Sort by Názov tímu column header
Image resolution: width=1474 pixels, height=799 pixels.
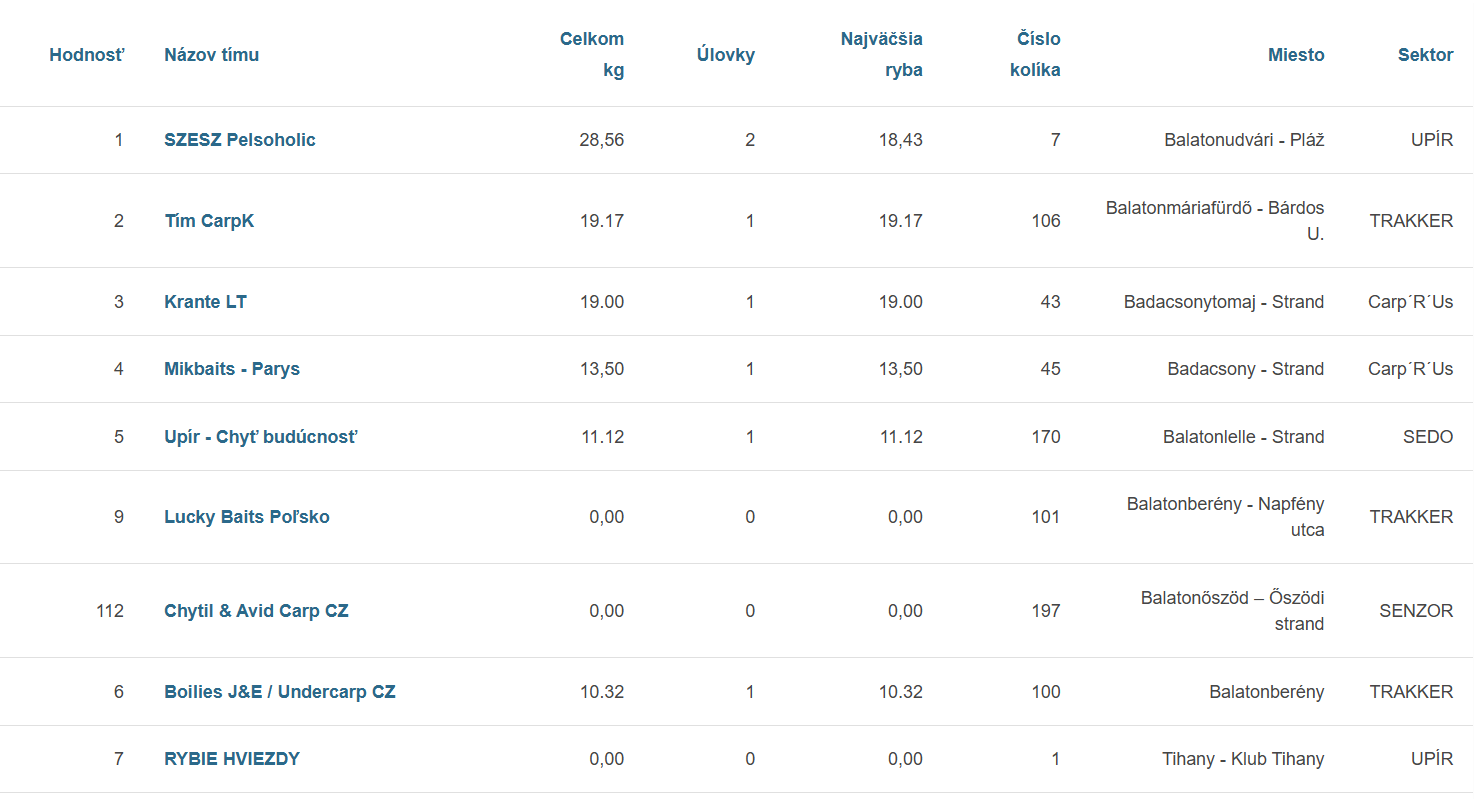[x=211, y=55]
